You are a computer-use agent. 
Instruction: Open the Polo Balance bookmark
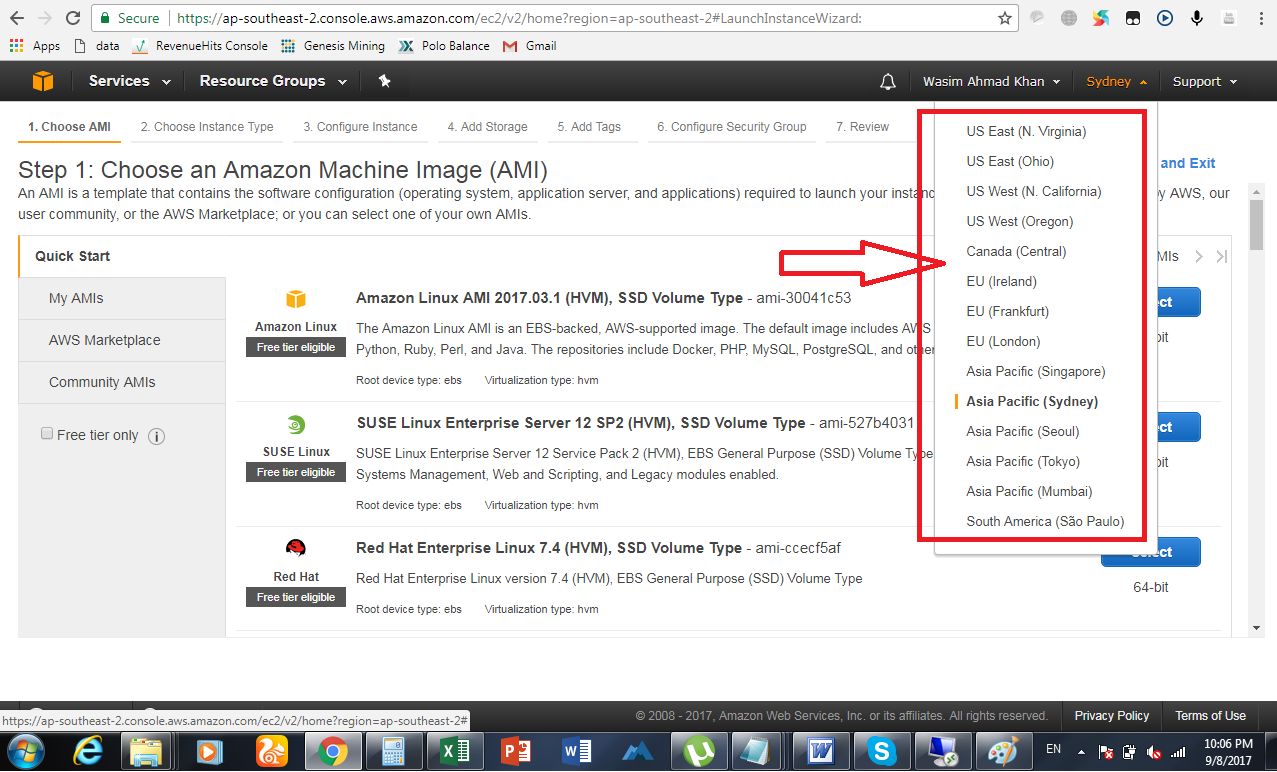(444, 46)
